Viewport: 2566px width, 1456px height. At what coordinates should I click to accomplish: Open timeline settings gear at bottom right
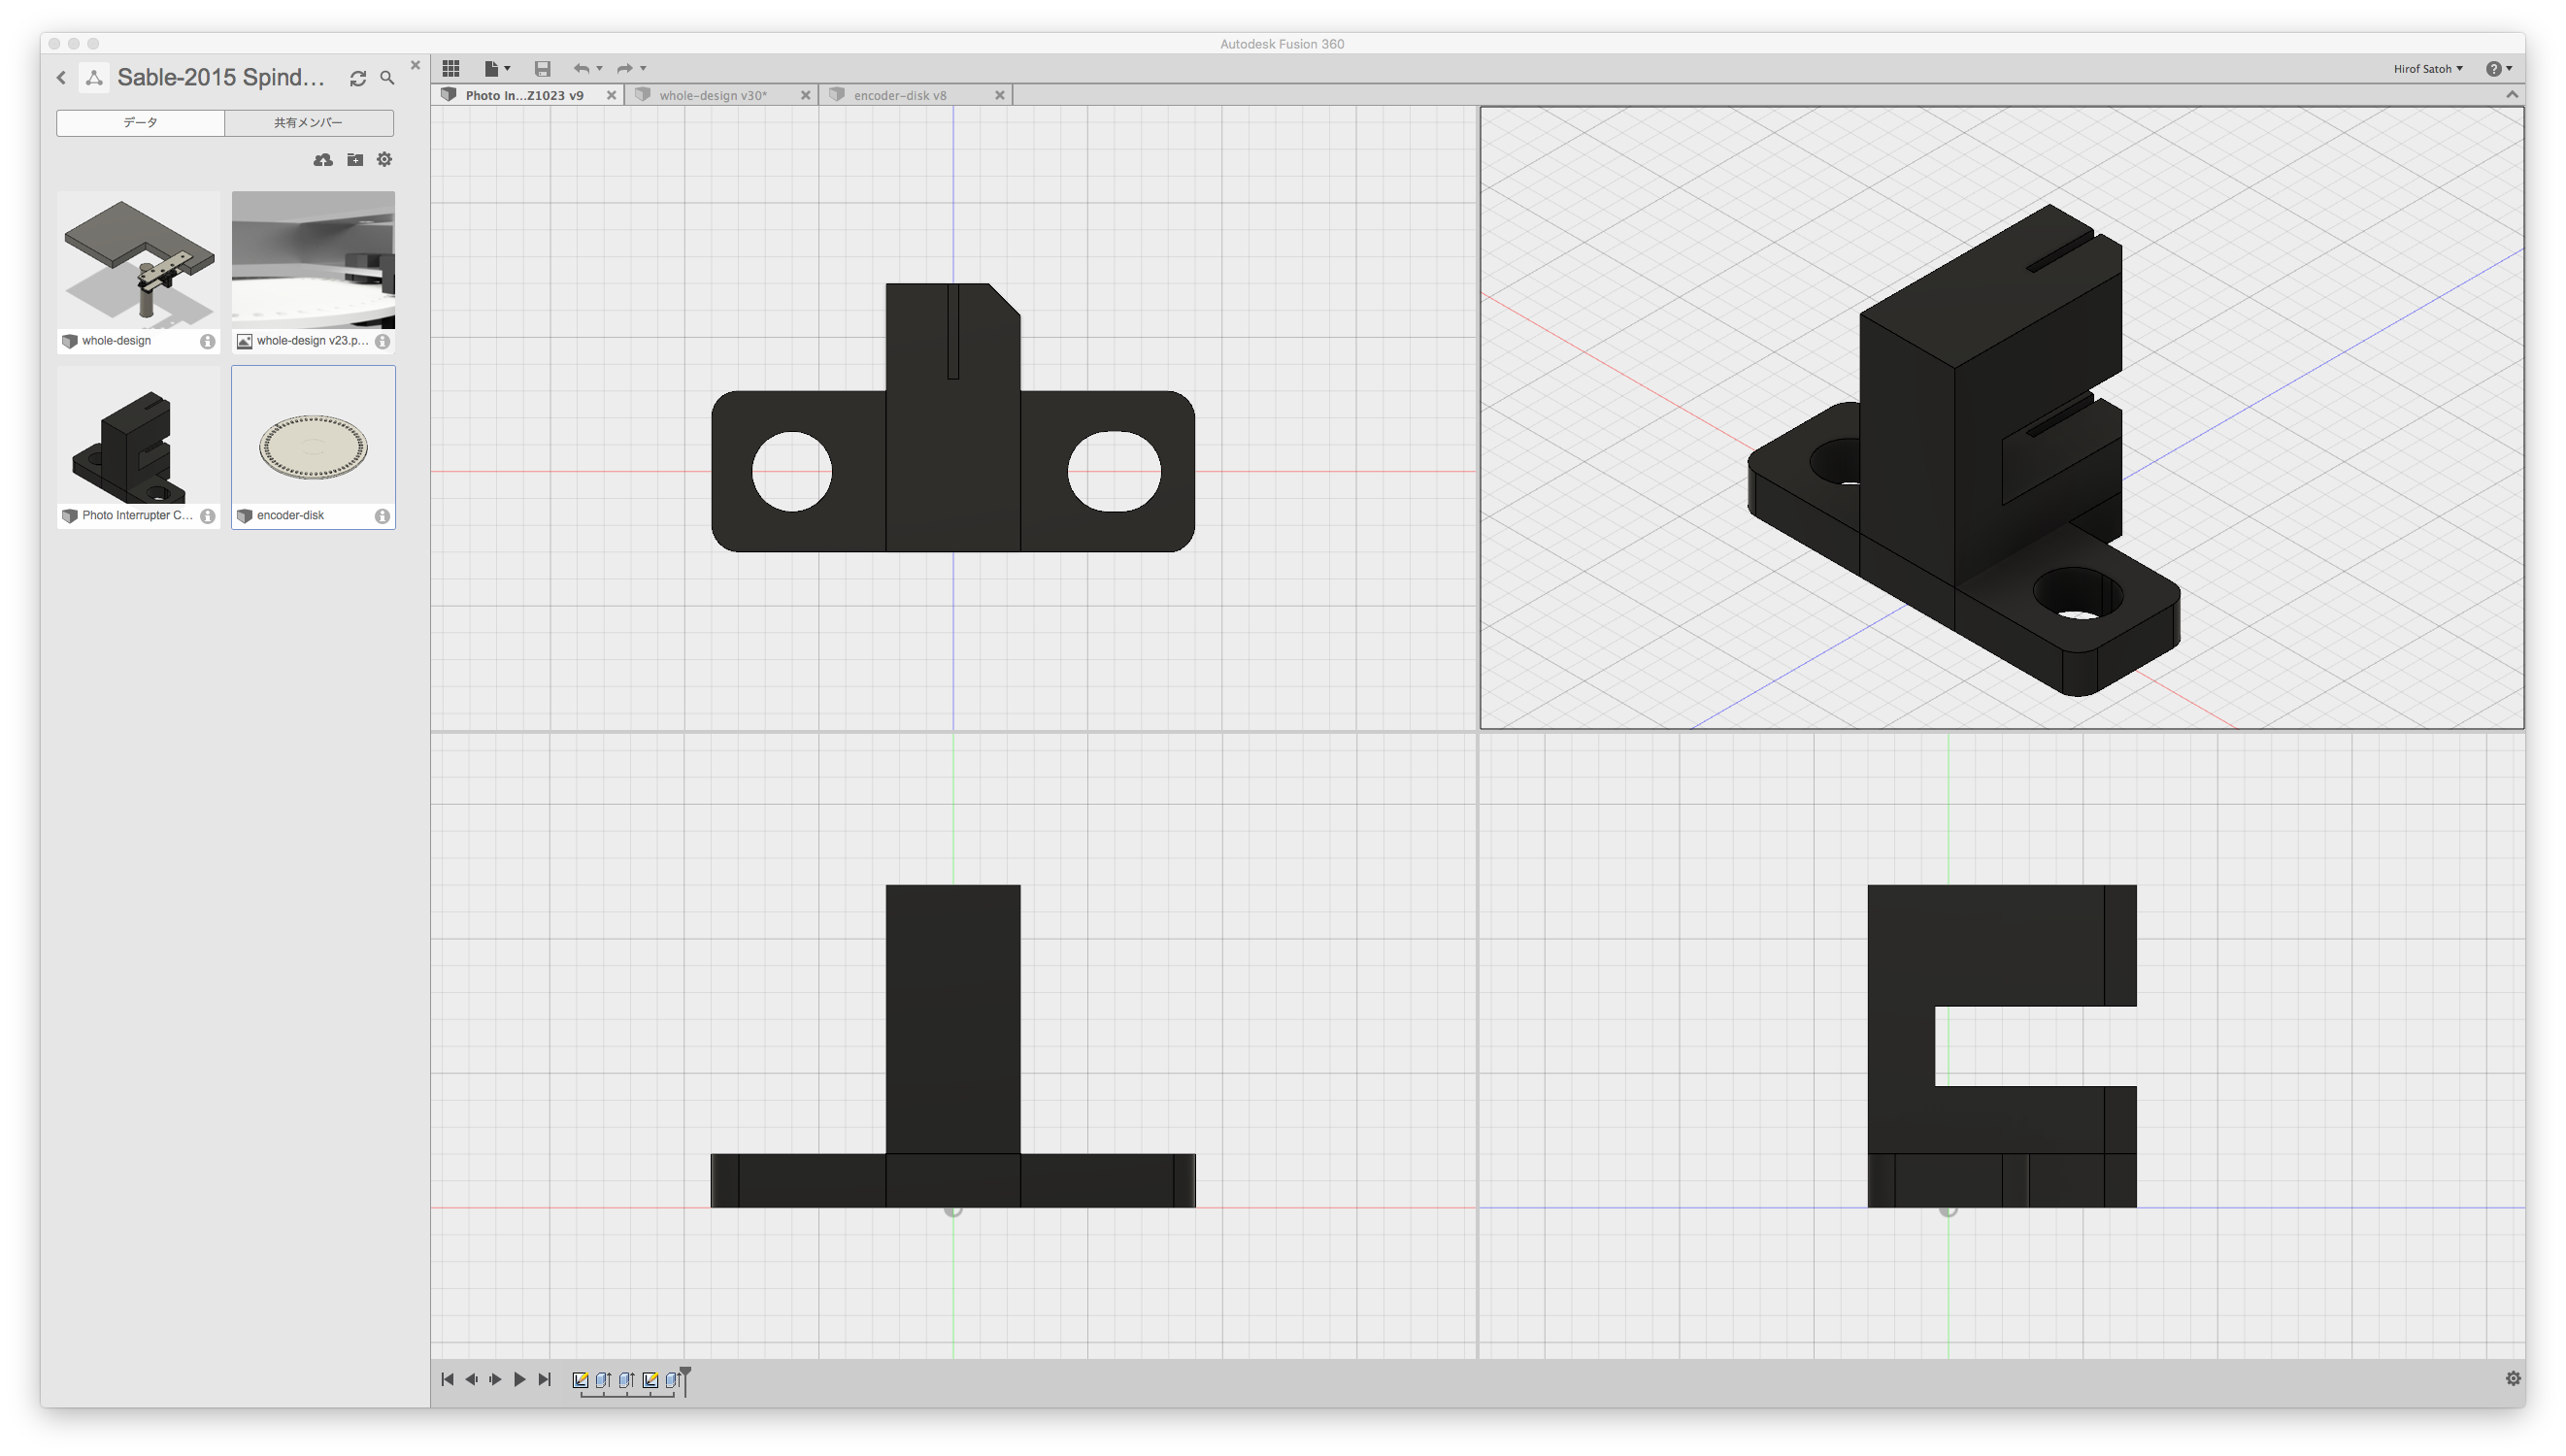pyautogui.click(x=2512, y=1379)
